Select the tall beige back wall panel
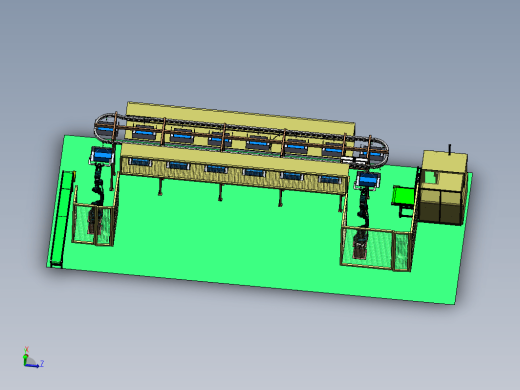This screenshot has height=390, width=520. pyautogui.click(x=241, y=118)
